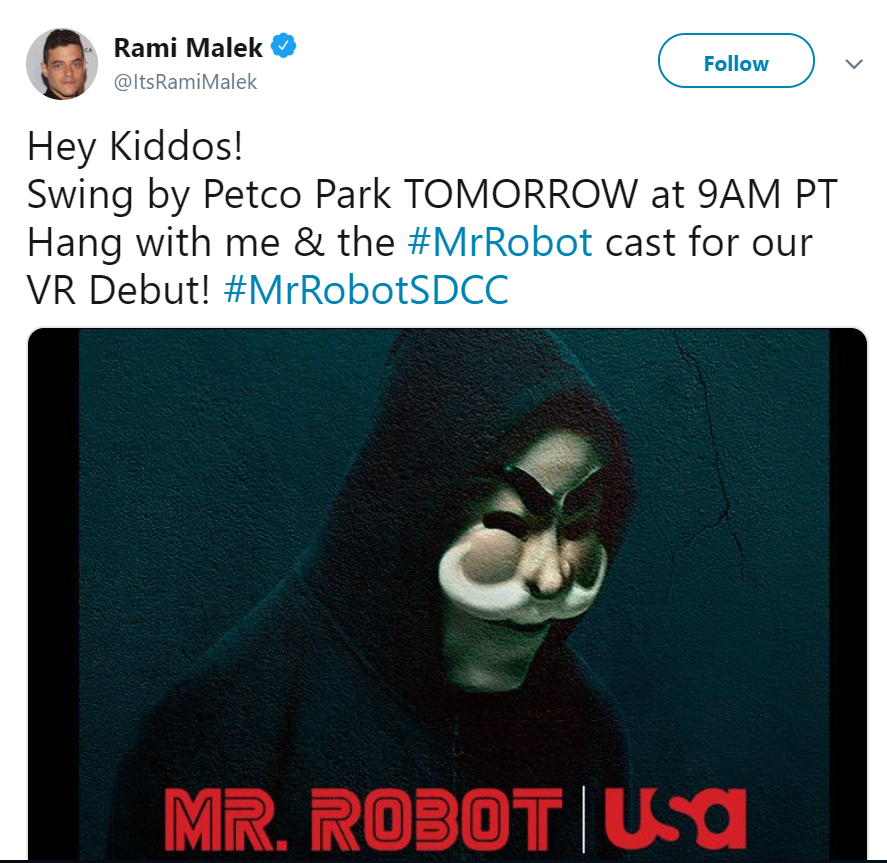Open Rami Malek's profile avatar

click(x=62, y=64)
